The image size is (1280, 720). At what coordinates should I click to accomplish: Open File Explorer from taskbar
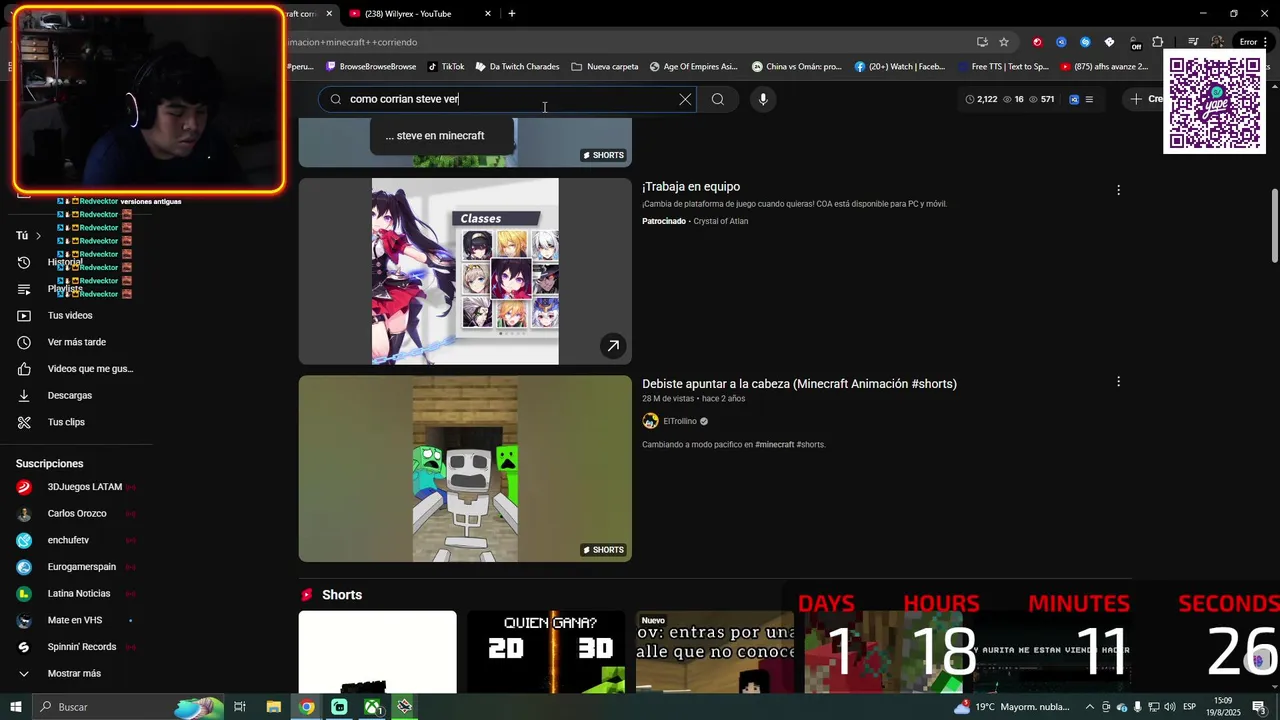273,707
